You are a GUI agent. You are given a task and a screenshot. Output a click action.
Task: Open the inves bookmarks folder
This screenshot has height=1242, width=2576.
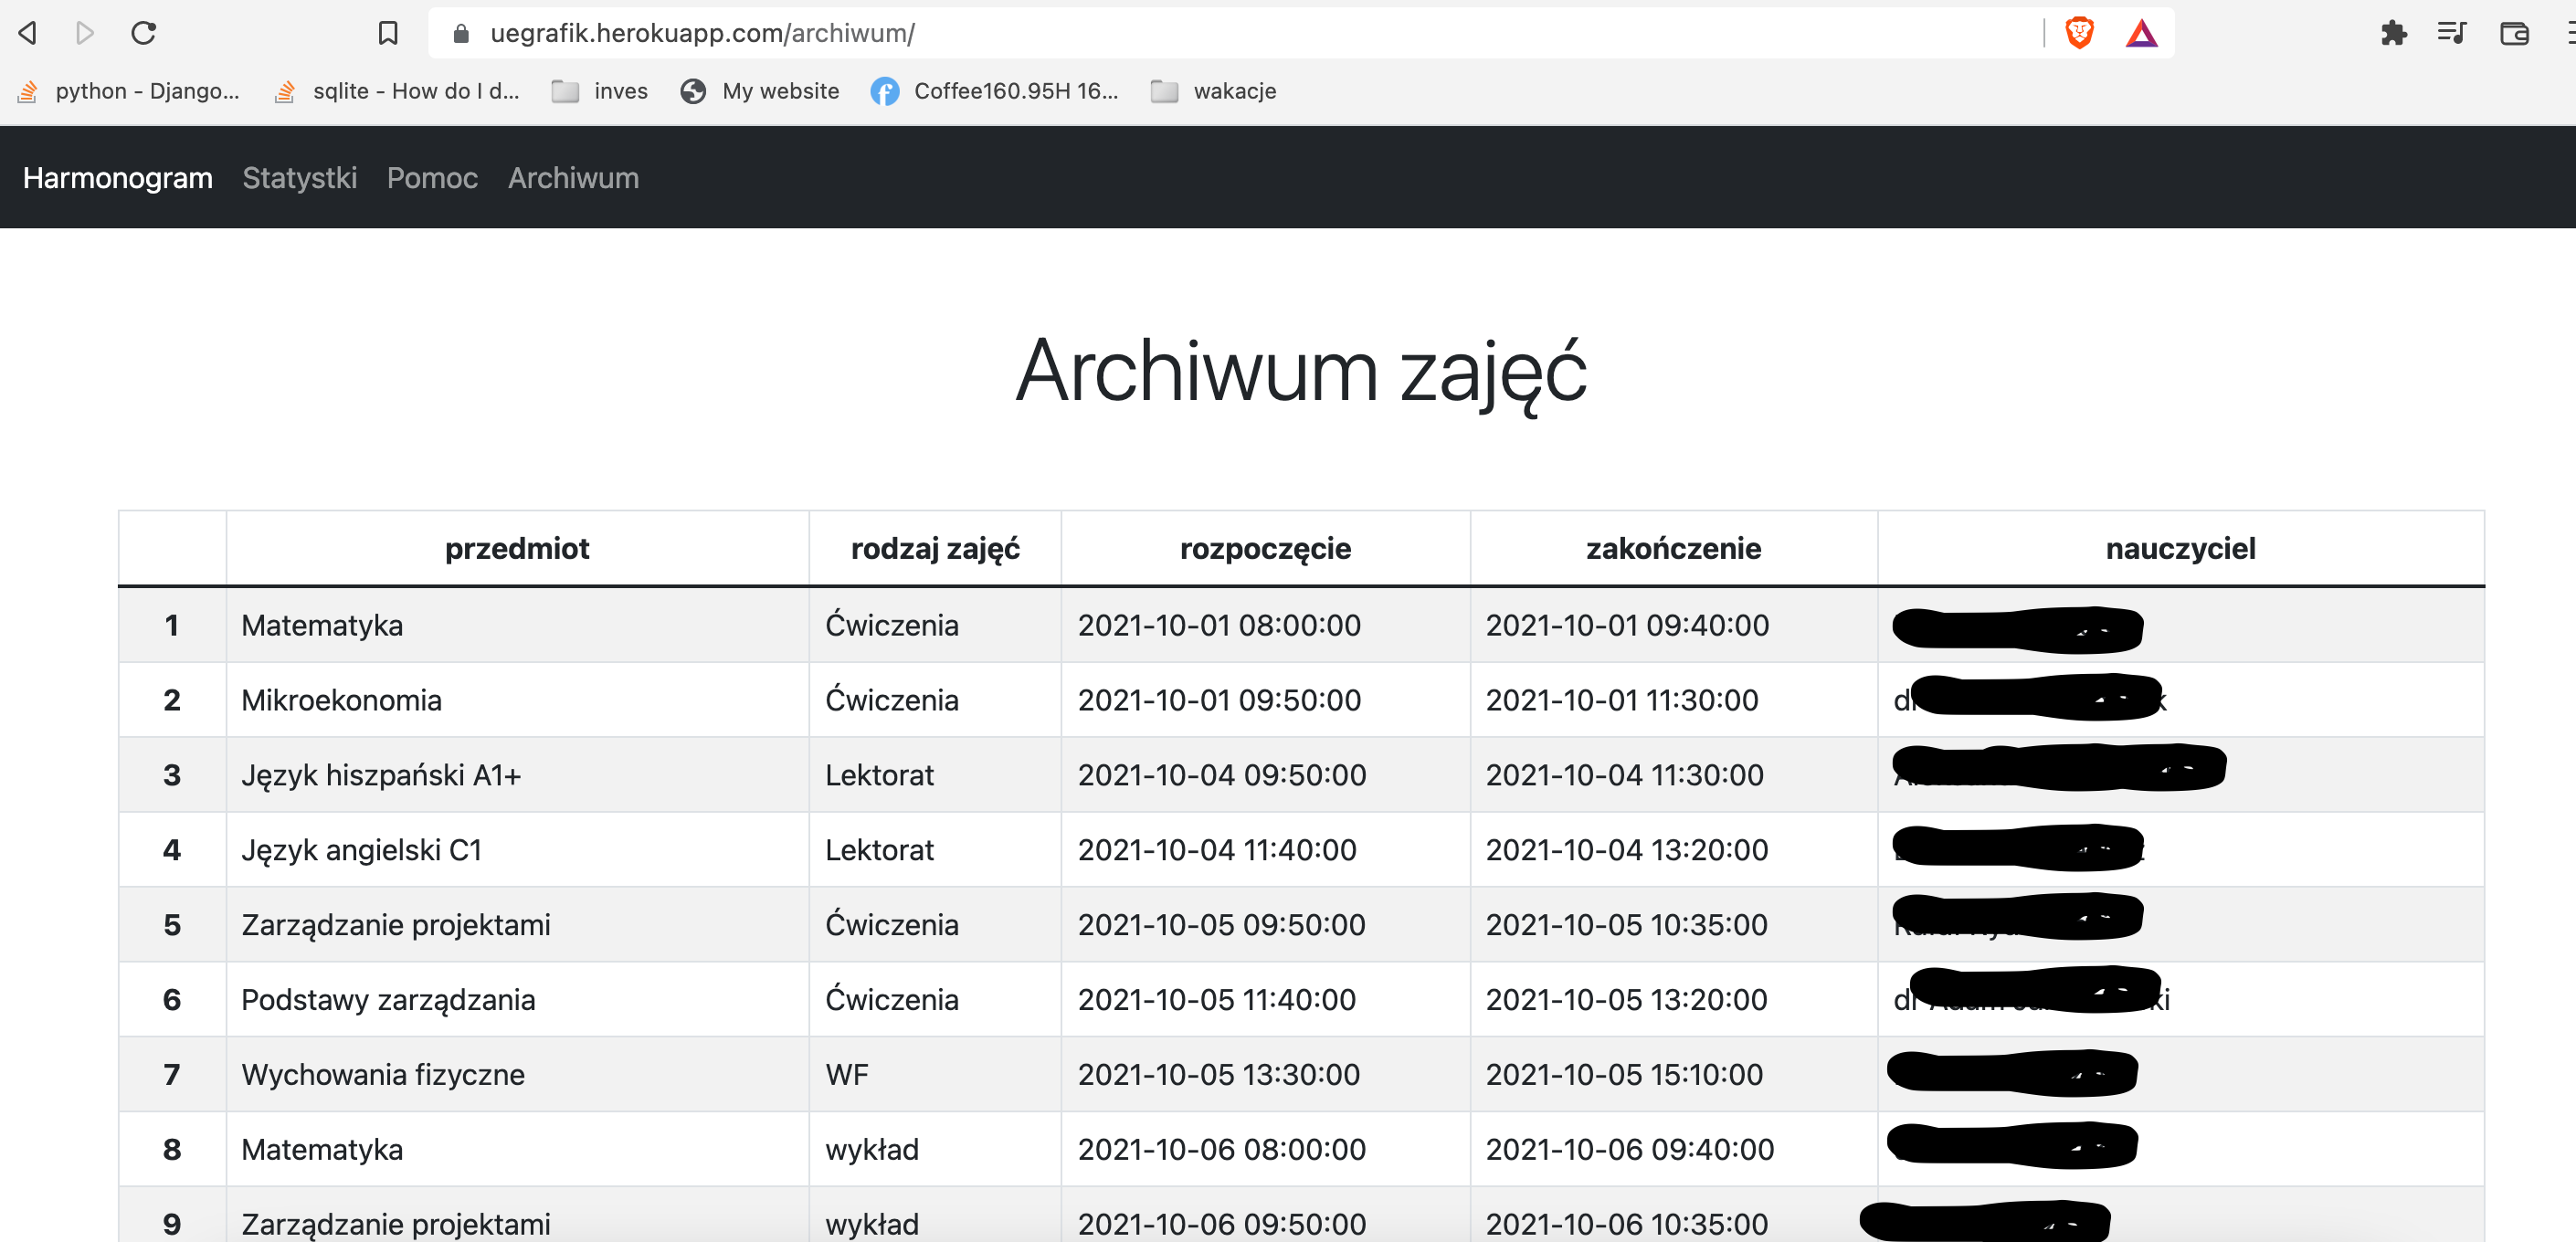point(599,91)
